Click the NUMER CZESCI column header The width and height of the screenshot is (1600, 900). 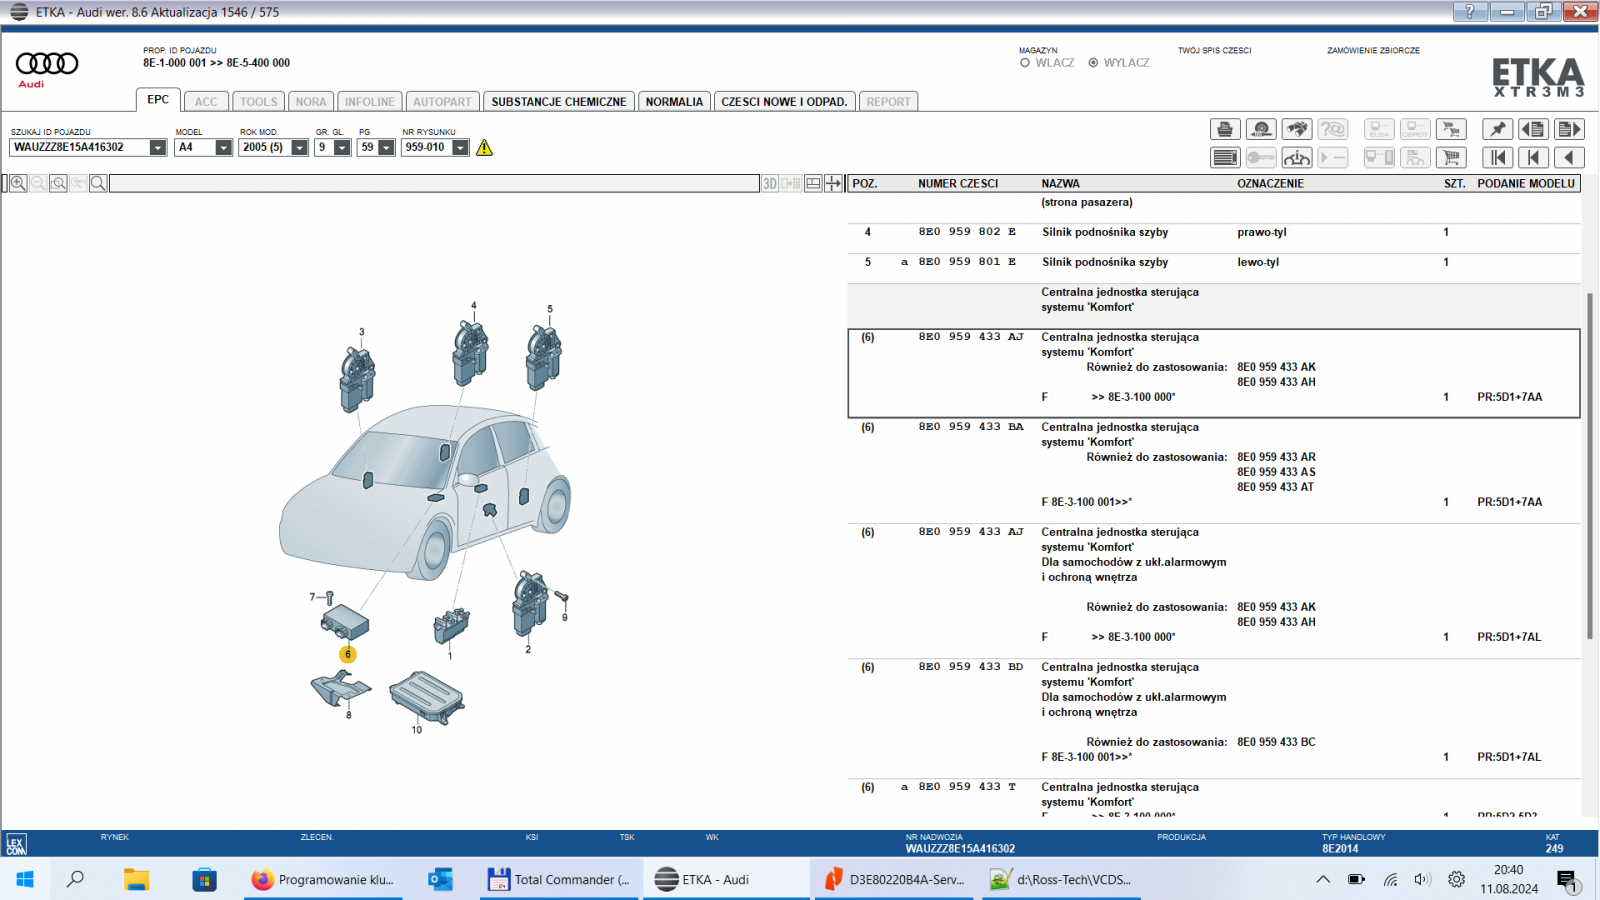pyautogui.click(x=958, y=184)
